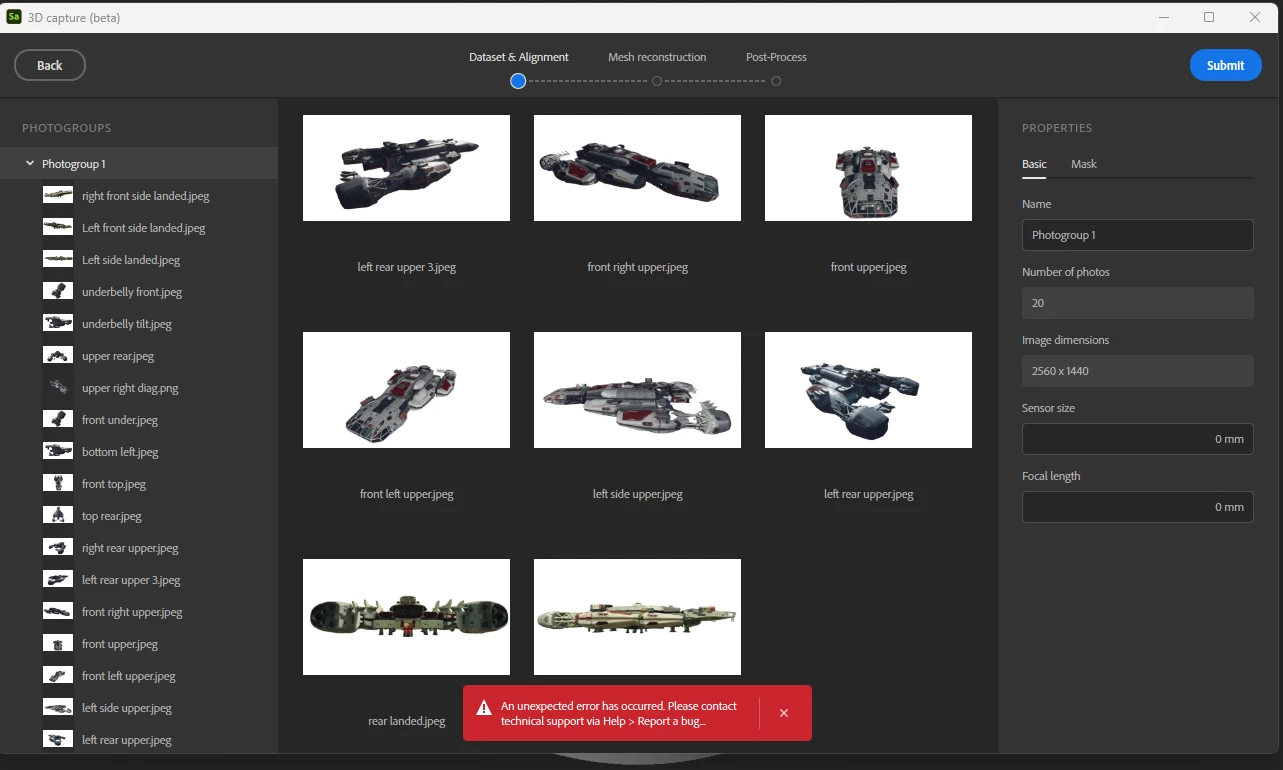Select front left upper.jpeg in sidebar list
This screenshot has height=770, width=1283.
[x=139, y=676]
